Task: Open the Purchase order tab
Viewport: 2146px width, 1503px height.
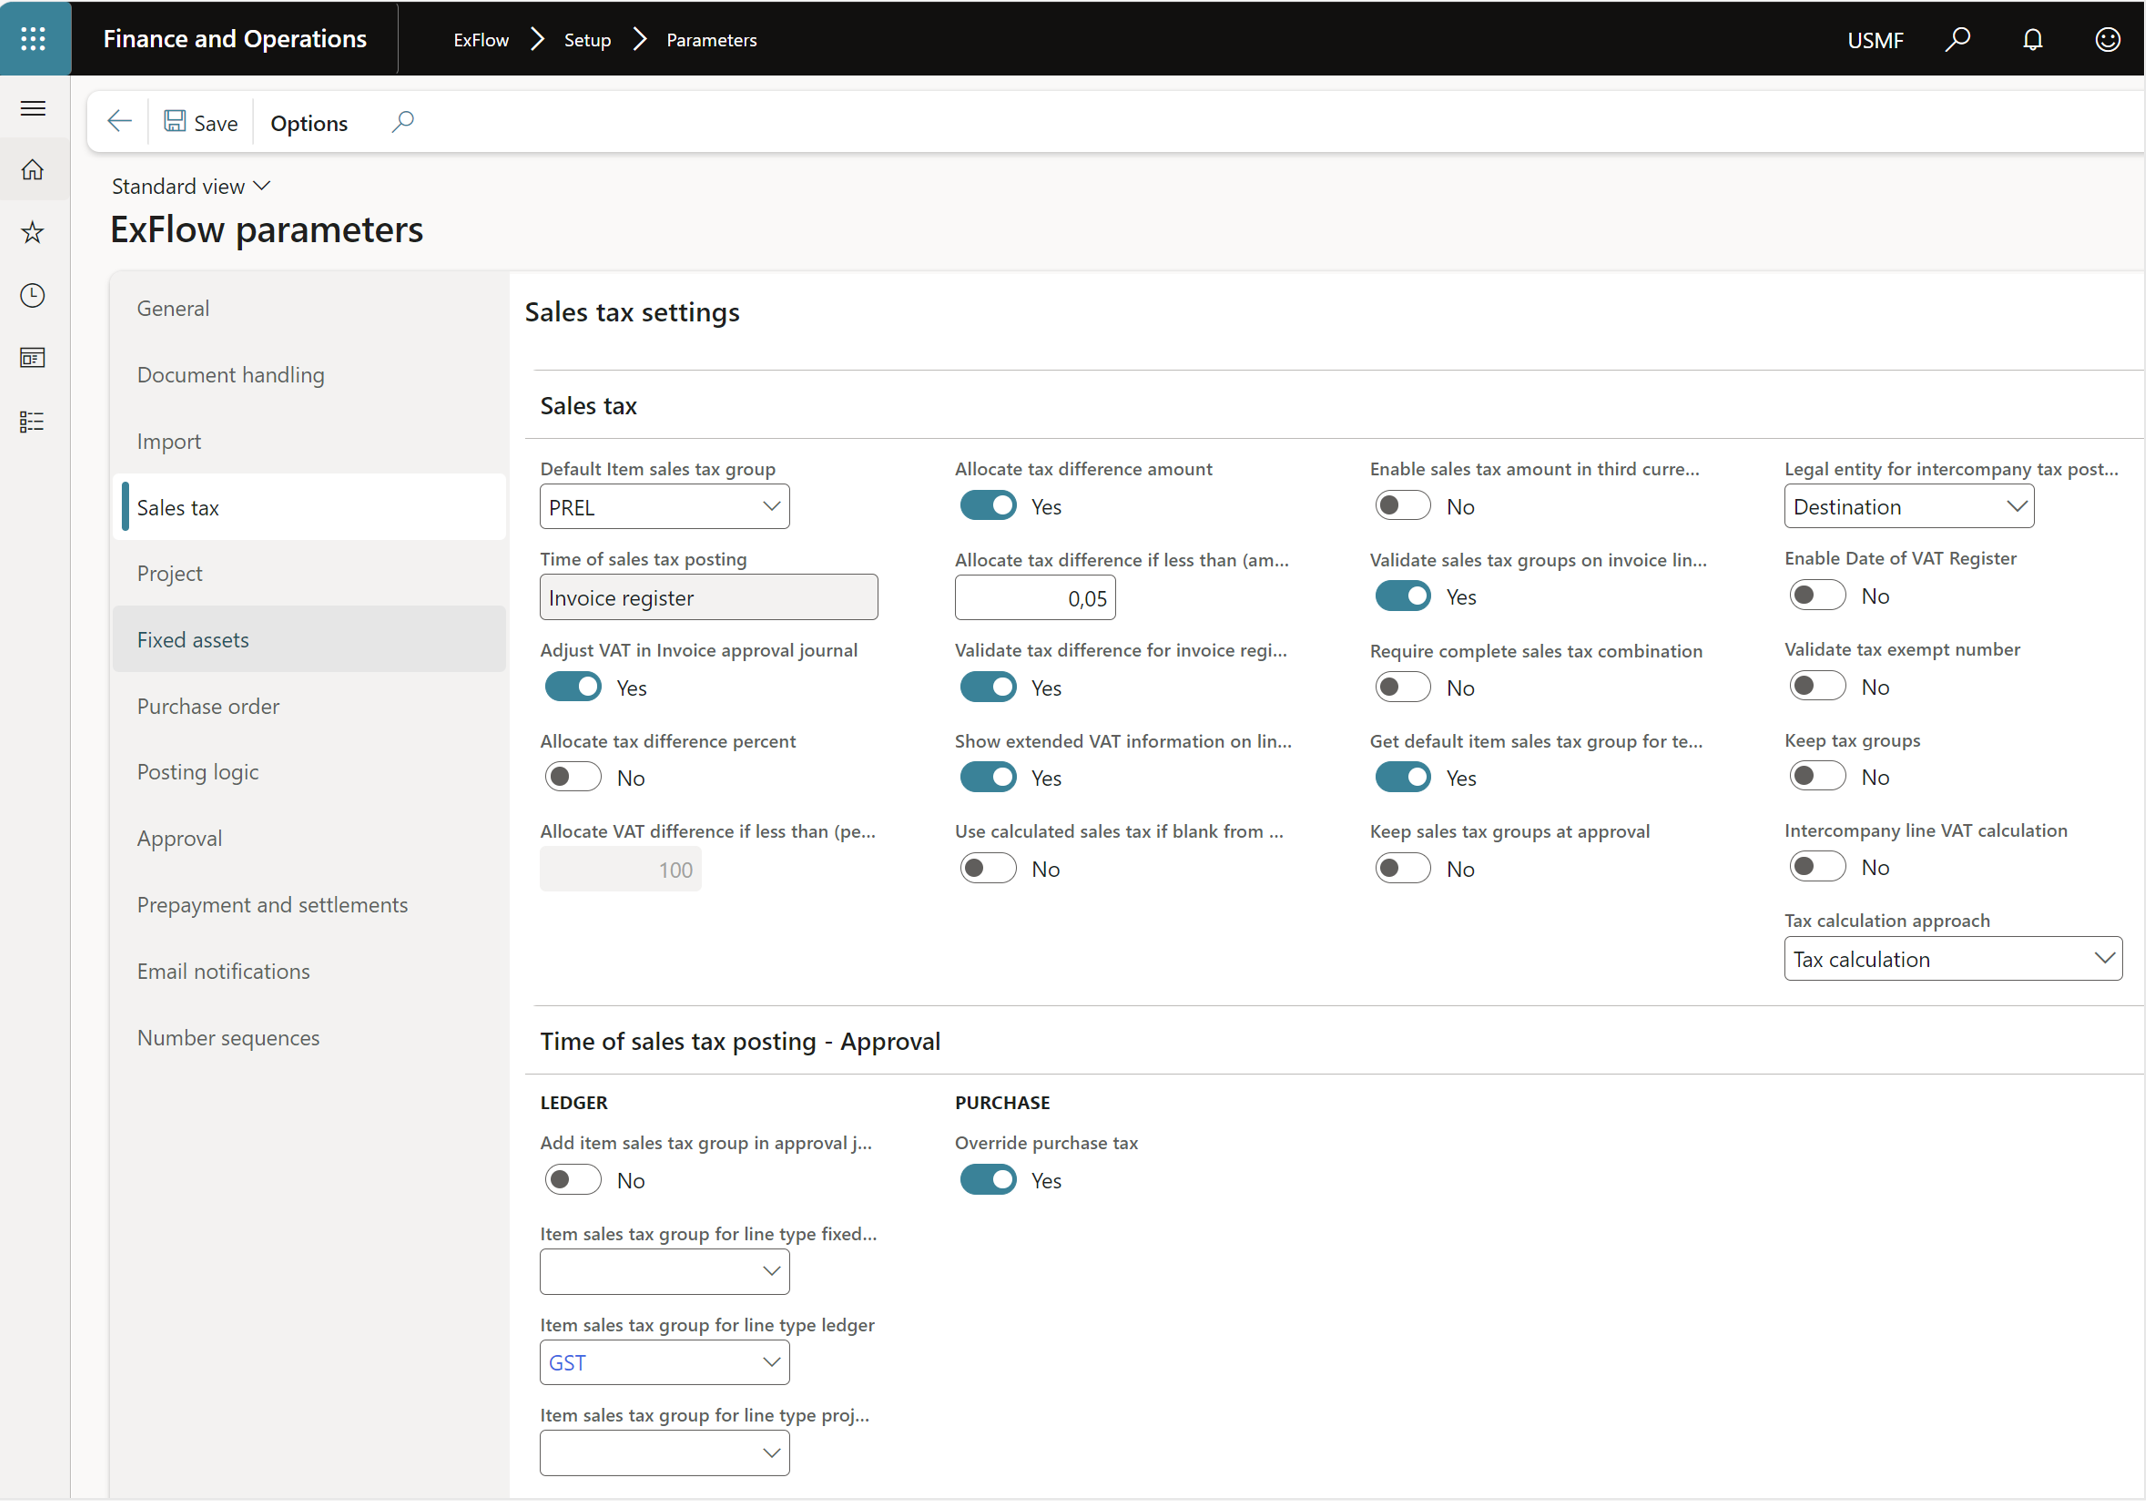Action: point(309,706)
